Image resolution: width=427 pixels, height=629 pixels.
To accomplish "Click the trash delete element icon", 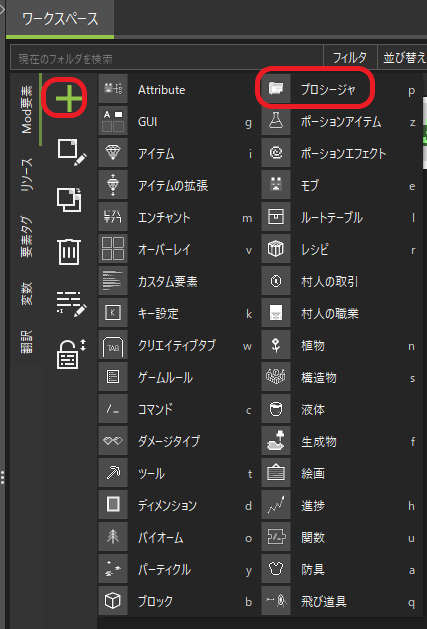I will coord(69,252).
